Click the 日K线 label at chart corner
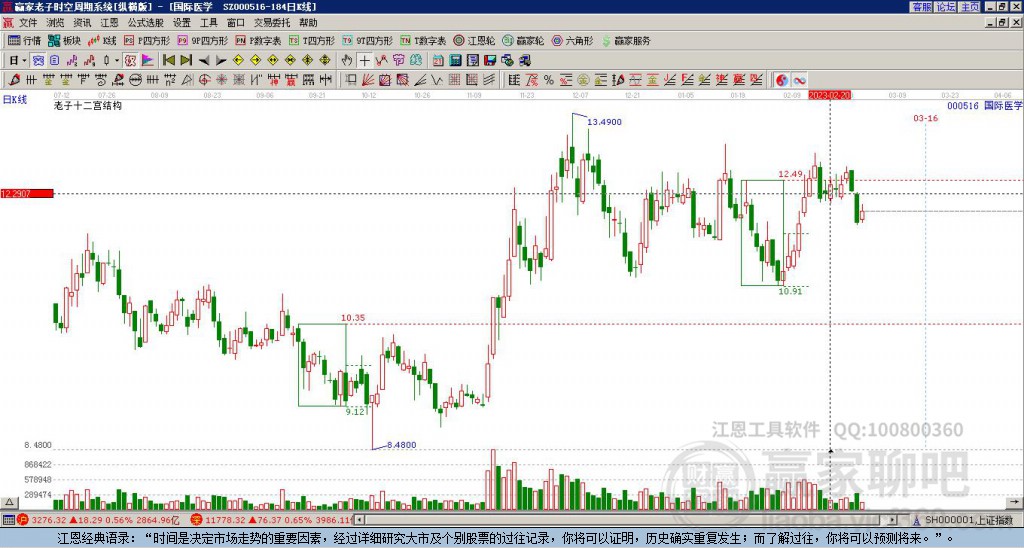Image resolution: width=1024 pixels, height=548 pixels. tap(14, 100)
